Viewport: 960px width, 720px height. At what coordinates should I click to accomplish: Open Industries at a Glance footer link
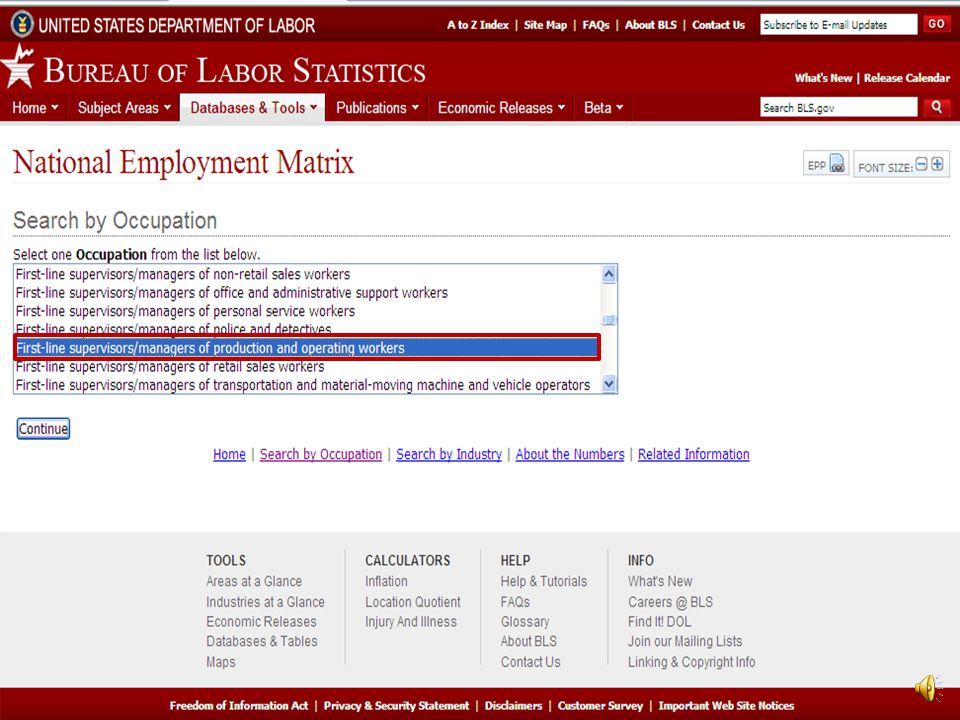(266, 602)
